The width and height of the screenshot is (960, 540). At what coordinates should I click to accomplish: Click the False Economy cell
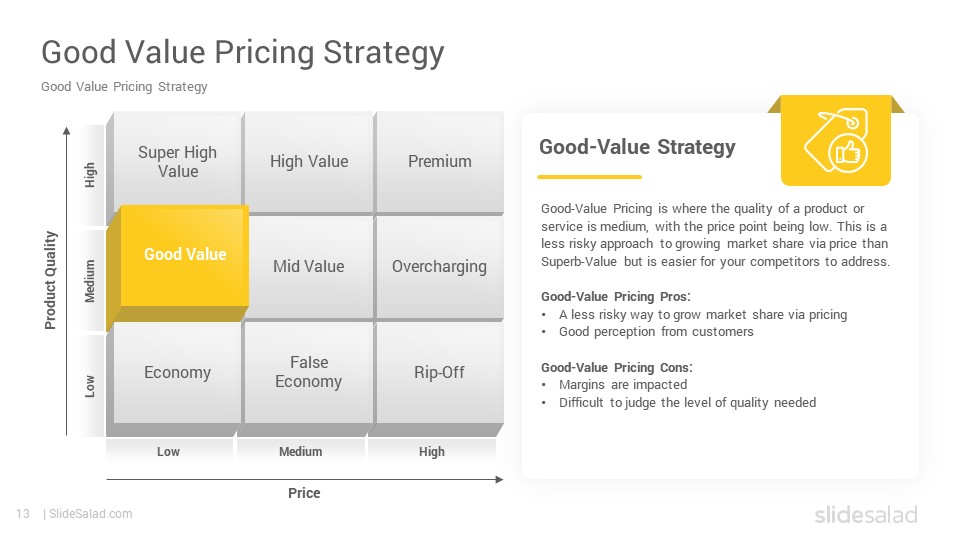click(309, 372)
